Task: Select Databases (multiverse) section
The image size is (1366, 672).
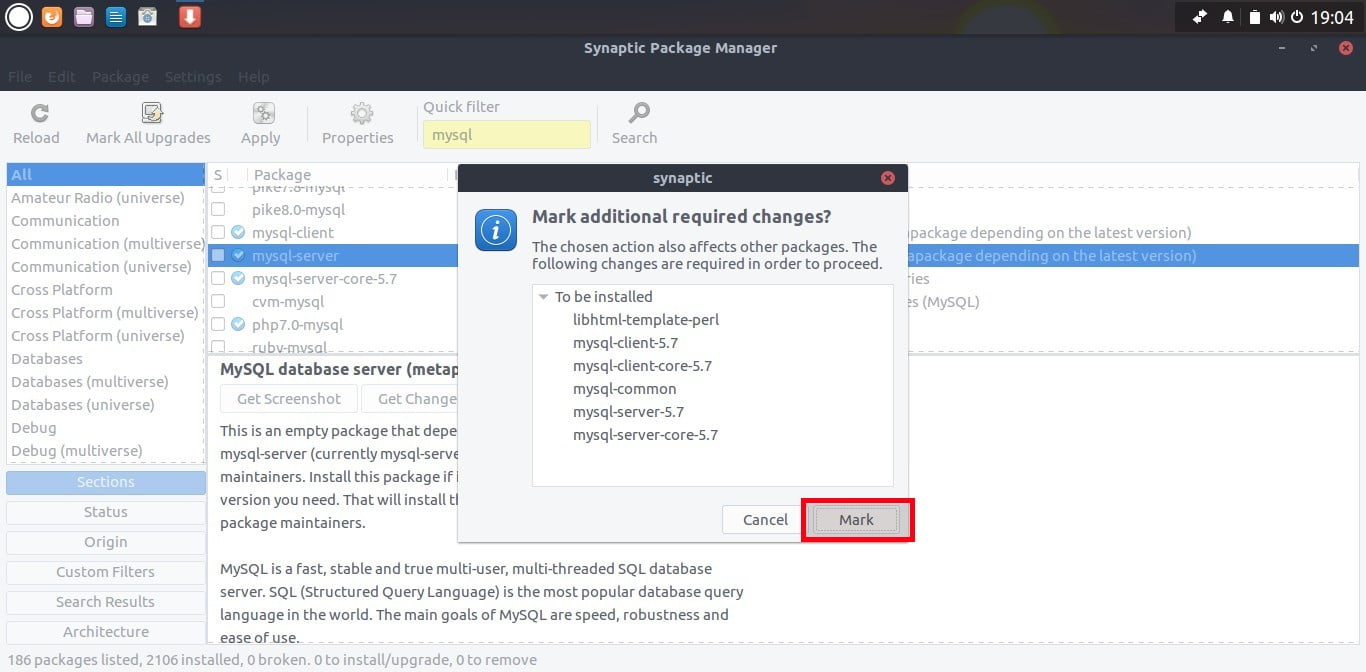Action: (106, 382)
